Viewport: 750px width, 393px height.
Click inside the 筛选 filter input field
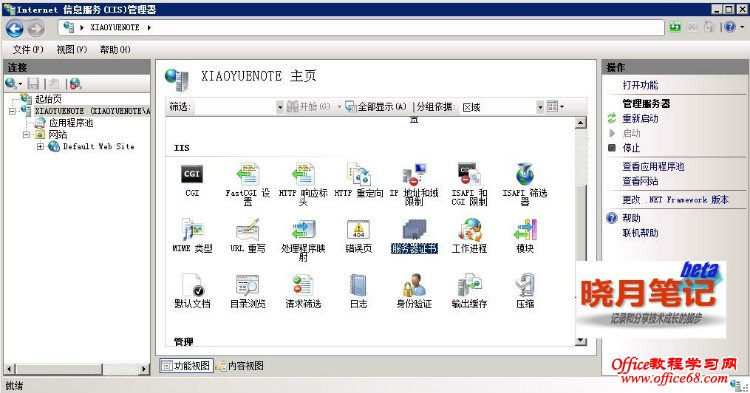click(x=235, y=107)
